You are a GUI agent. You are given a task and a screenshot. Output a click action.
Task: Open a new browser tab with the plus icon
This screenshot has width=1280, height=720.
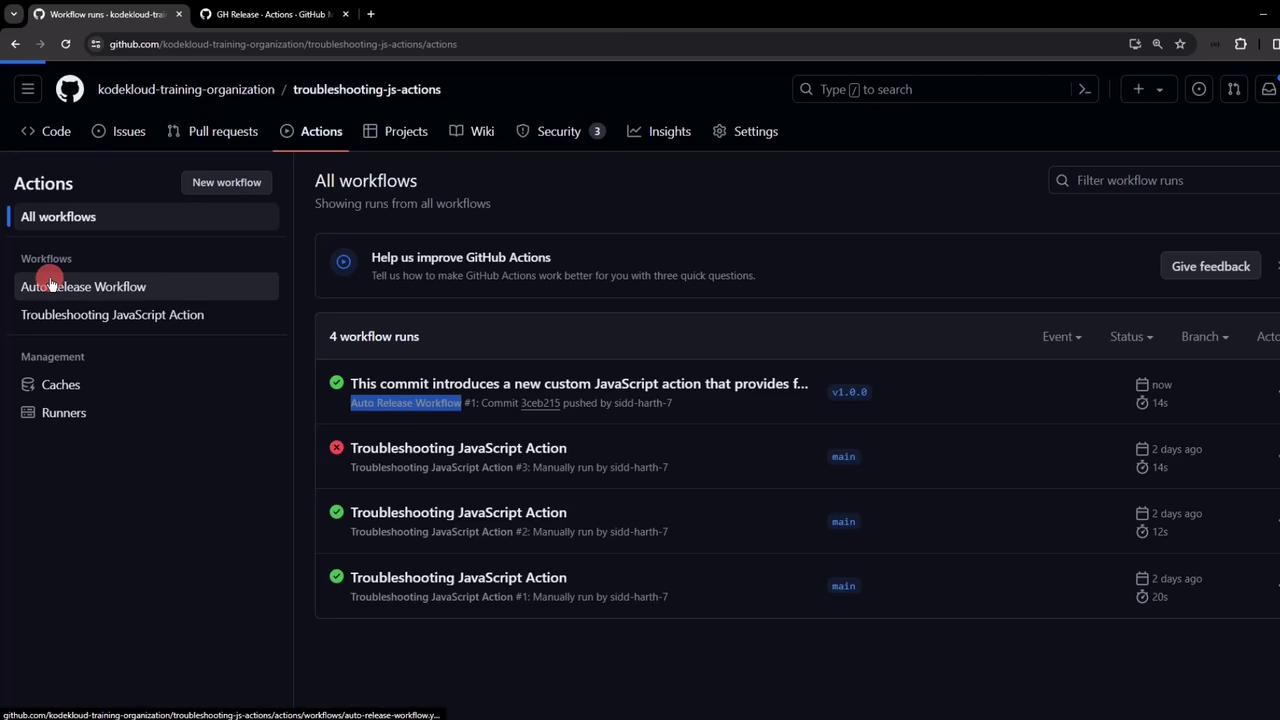(370, 14)
